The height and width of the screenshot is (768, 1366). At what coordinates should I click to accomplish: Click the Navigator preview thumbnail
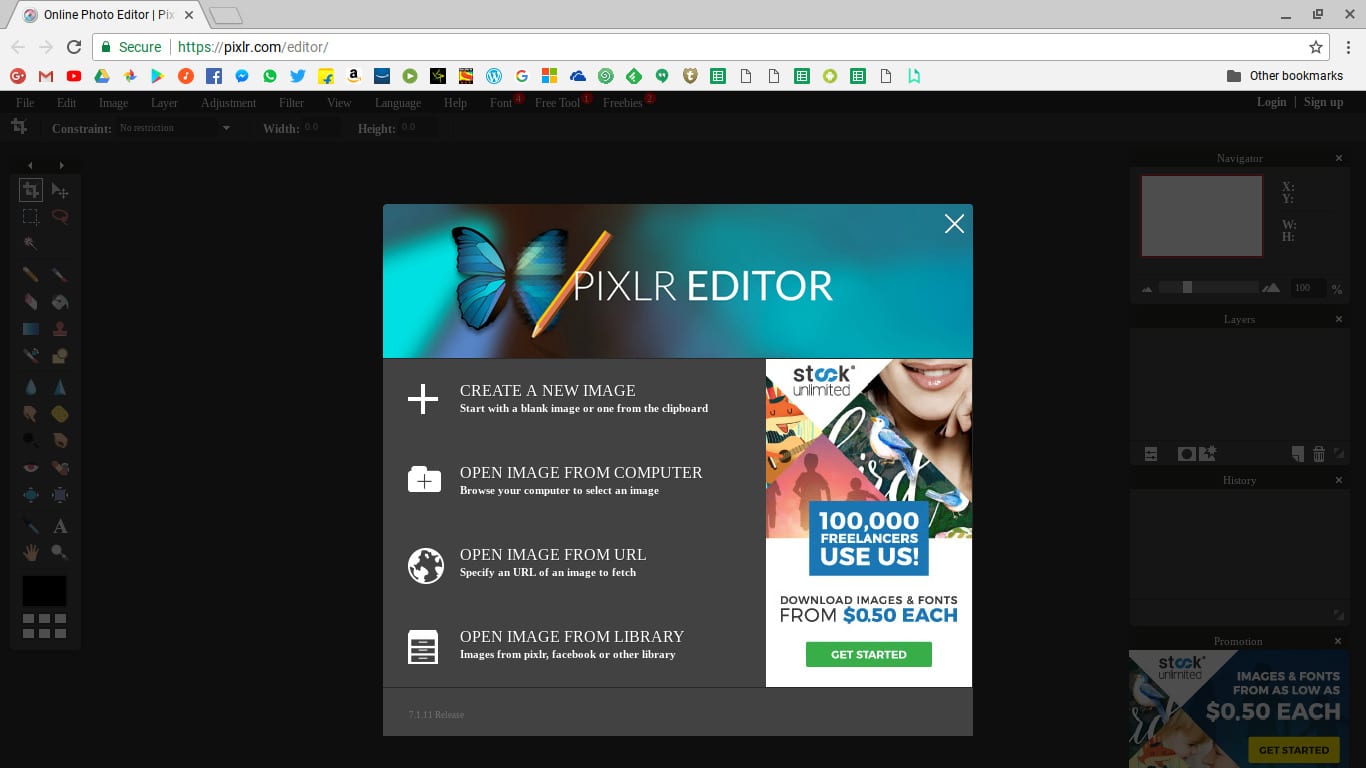pyautogui.click(x=1201, y=216)
